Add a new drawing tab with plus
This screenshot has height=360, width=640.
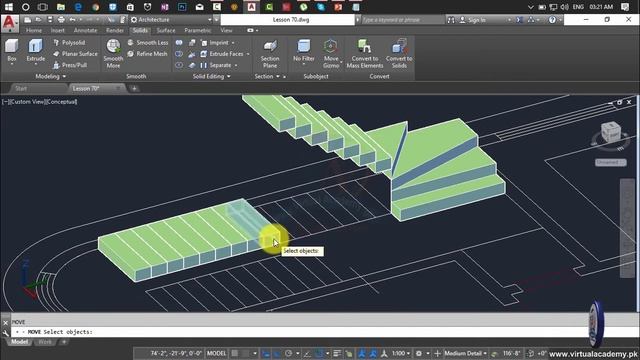[134, 88]
